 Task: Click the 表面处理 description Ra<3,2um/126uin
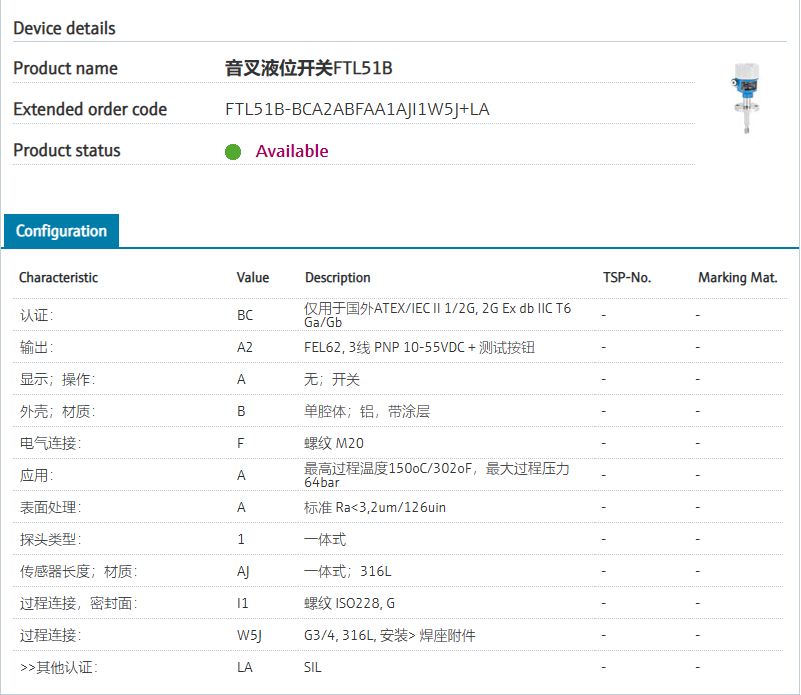375,508
